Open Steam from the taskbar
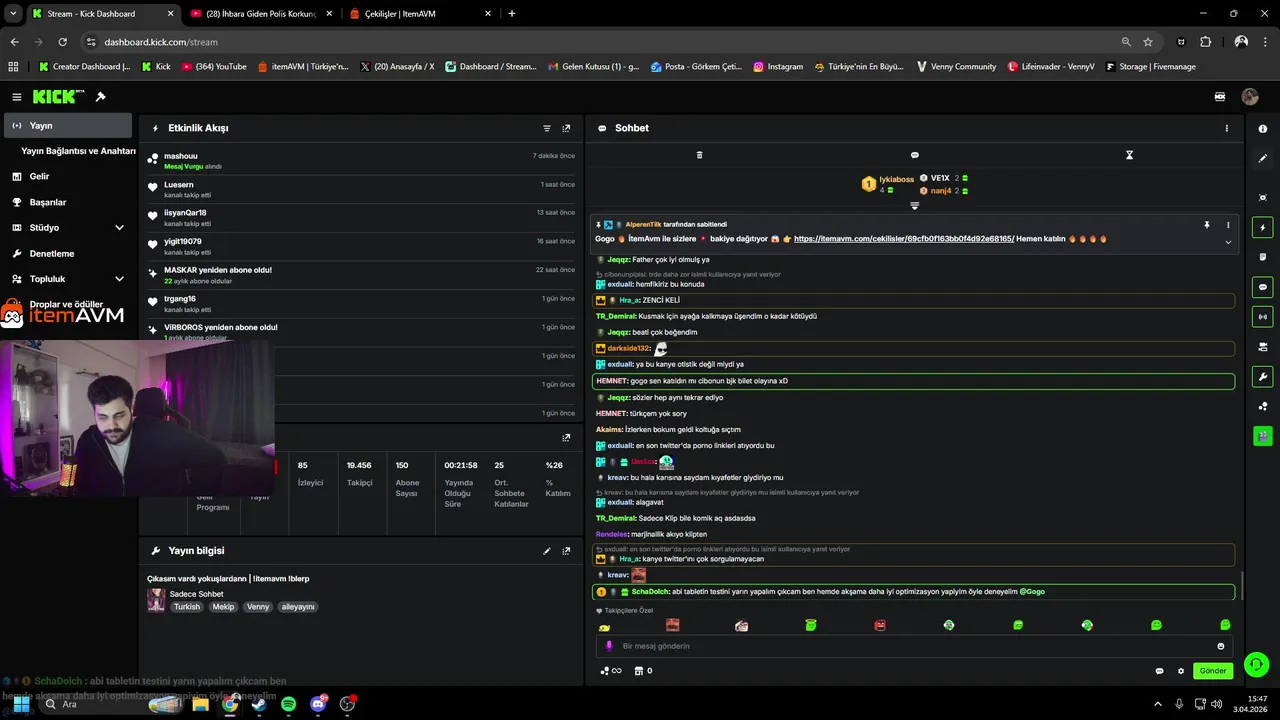Viewport: 1280px width, 720px height. 259,704
